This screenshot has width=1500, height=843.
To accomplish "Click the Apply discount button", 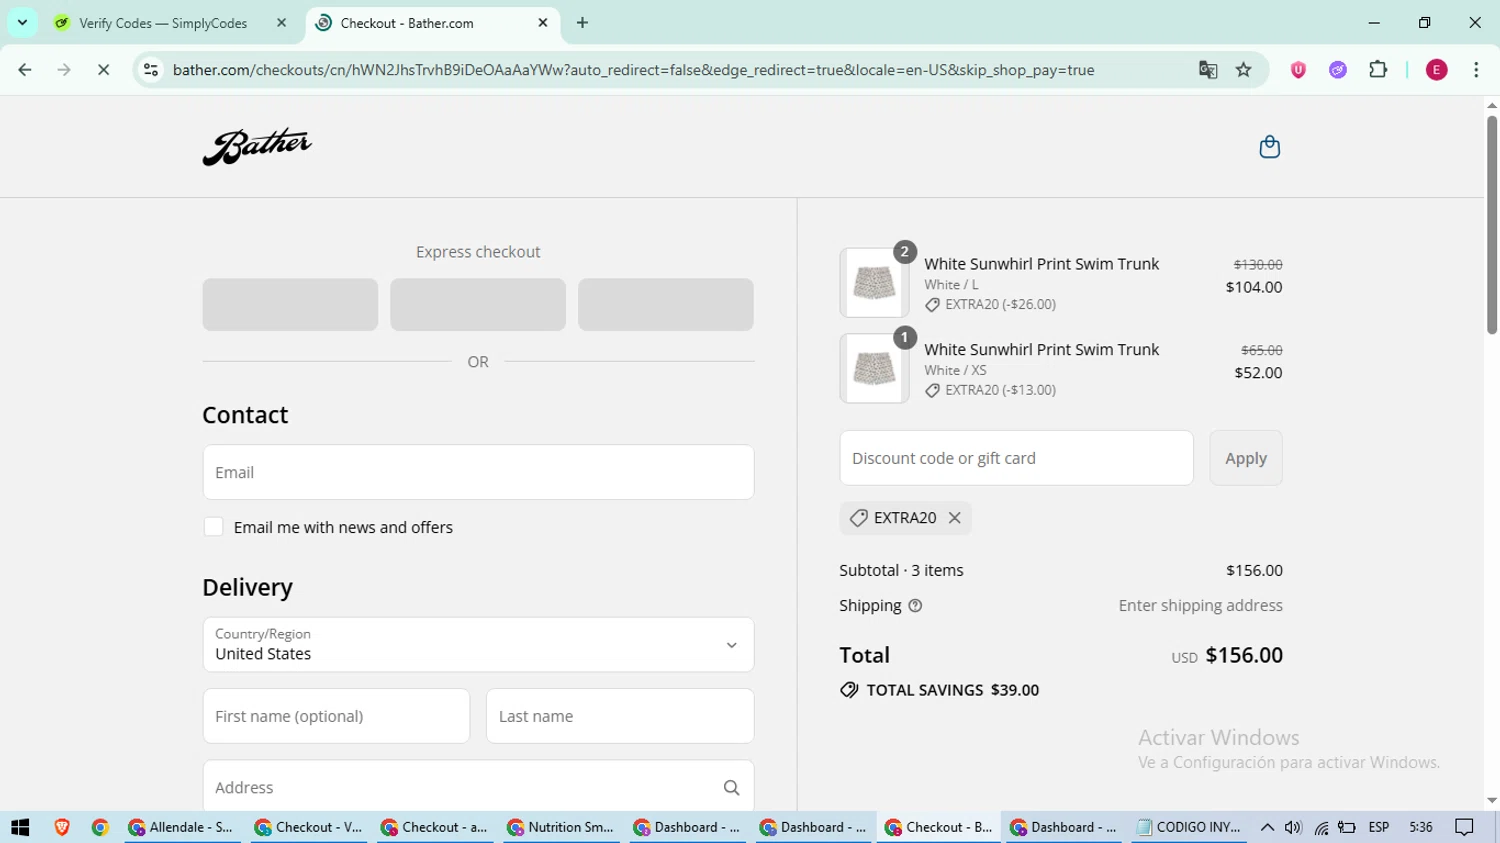I will (1246, 458).
